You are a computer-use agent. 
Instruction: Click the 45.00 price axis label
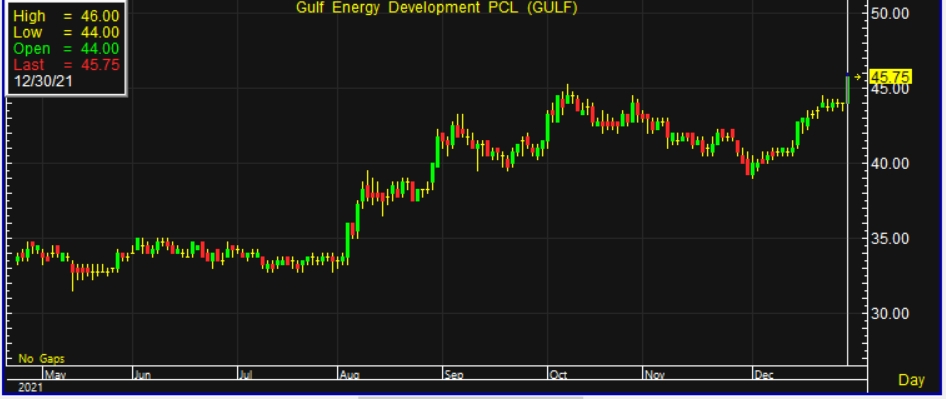pyautogui.click(x=890, y=89)
